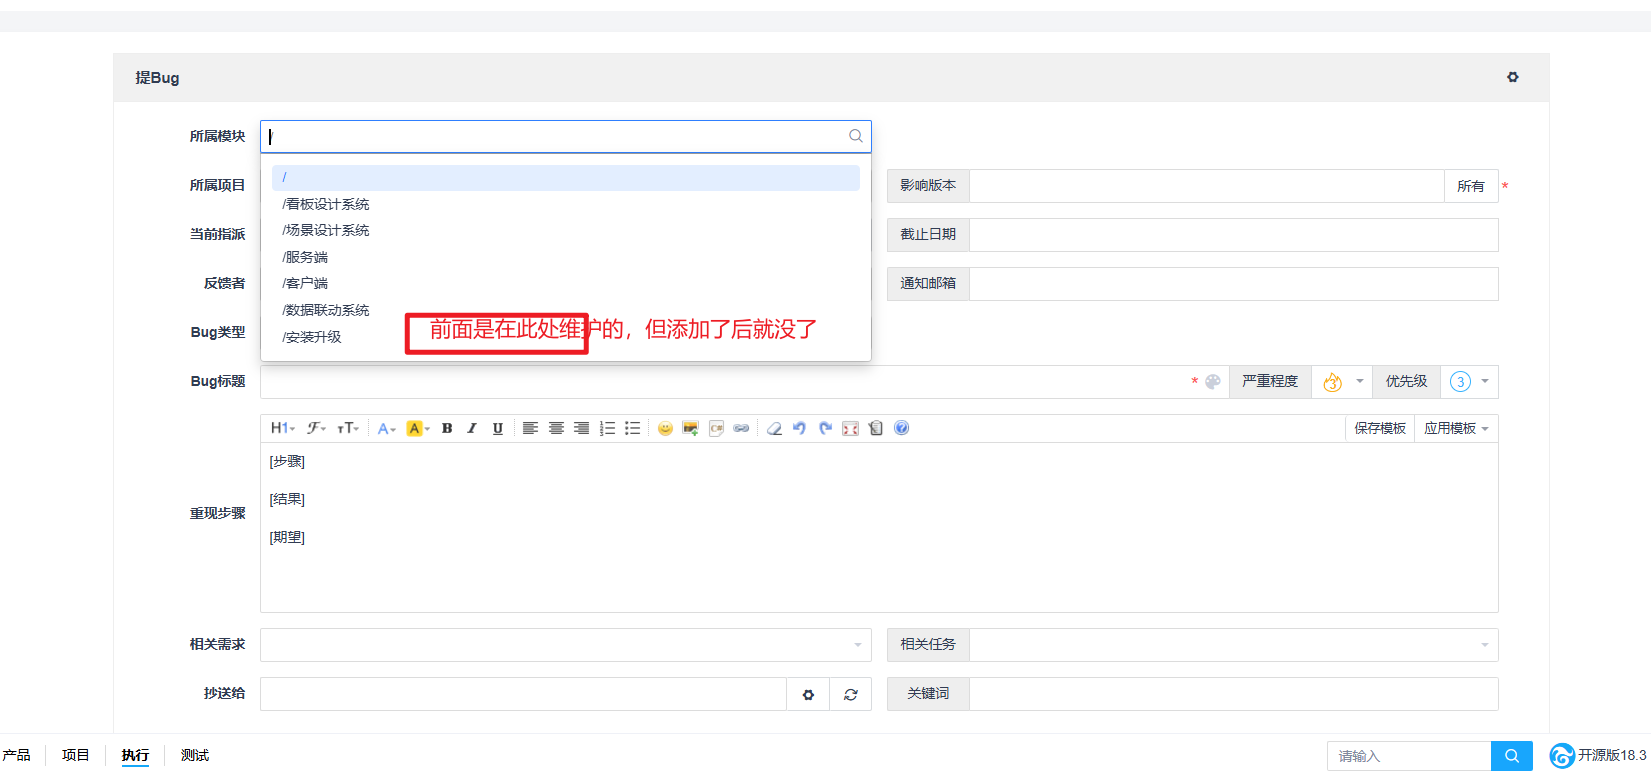
Task: Open the editor help icon
Action: pos(901,428)
